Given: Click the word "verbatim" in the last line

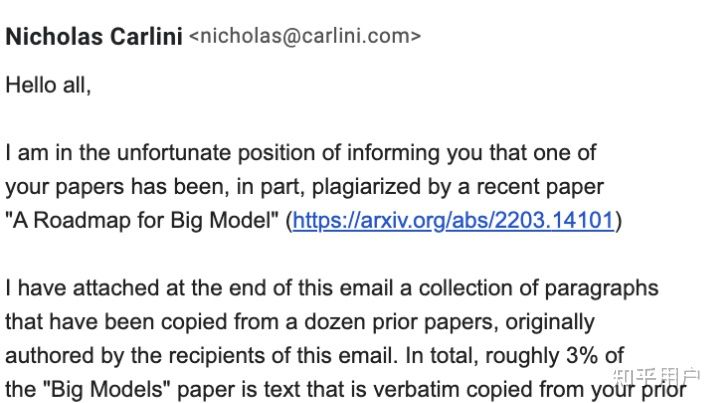Looking at the screenshot, I should tap(416, 390).
